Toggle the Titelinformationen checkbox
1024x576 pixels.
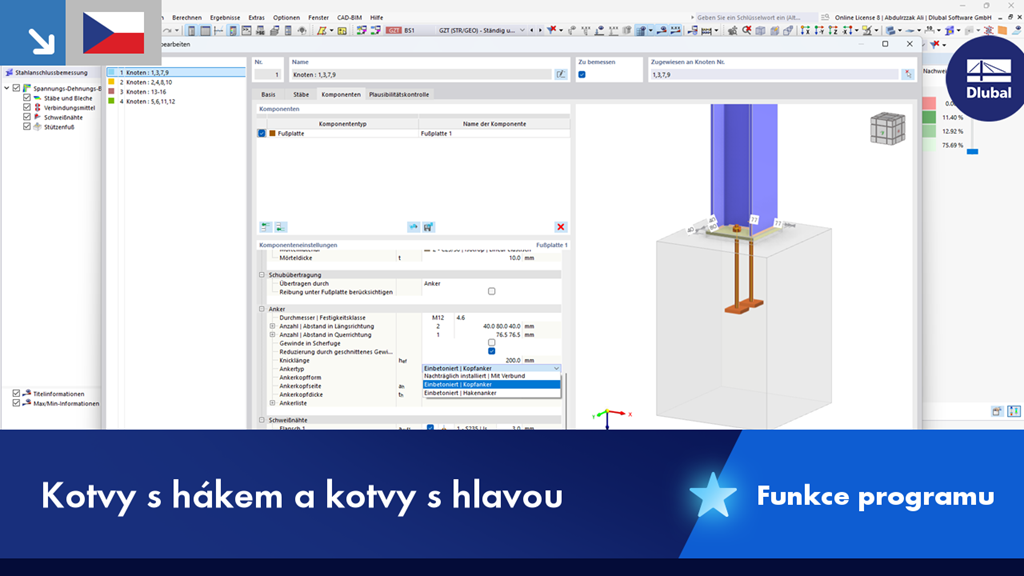click(16, 393)
